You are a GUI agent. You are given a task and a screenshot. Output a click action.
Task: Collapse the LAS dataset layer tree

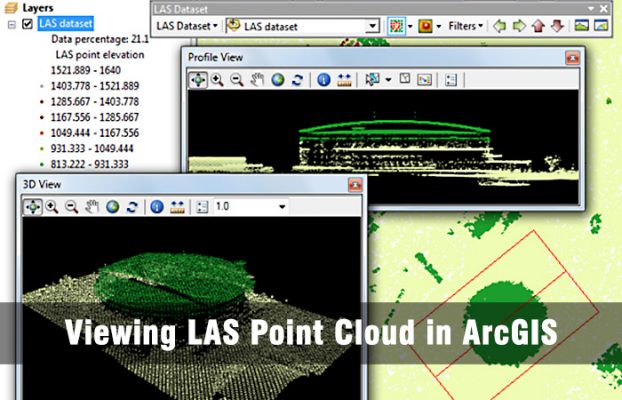[12, 25]
